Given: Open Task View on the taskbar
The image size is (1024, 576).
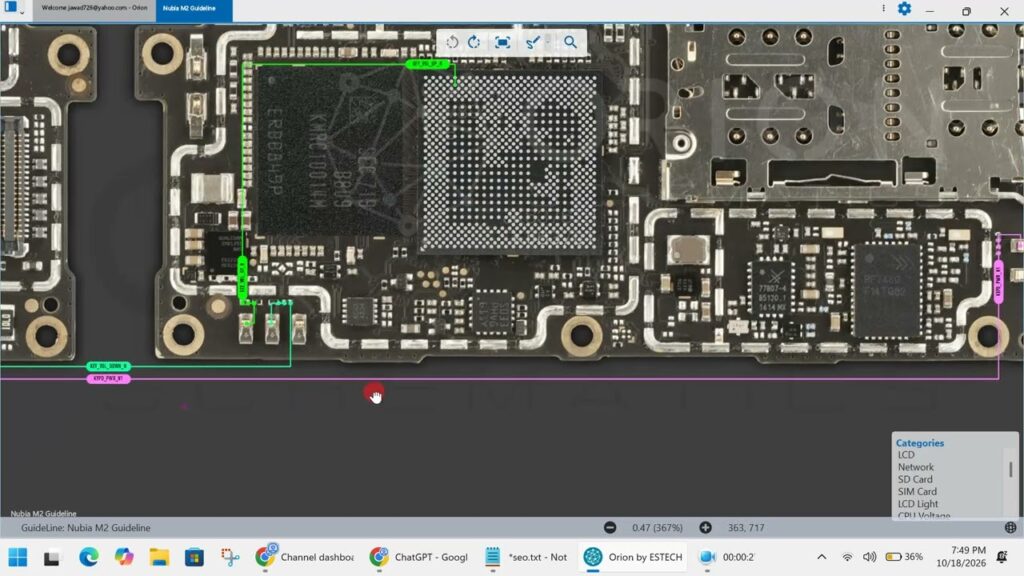Looking at the screenshot, I should [x=52, y=557].
